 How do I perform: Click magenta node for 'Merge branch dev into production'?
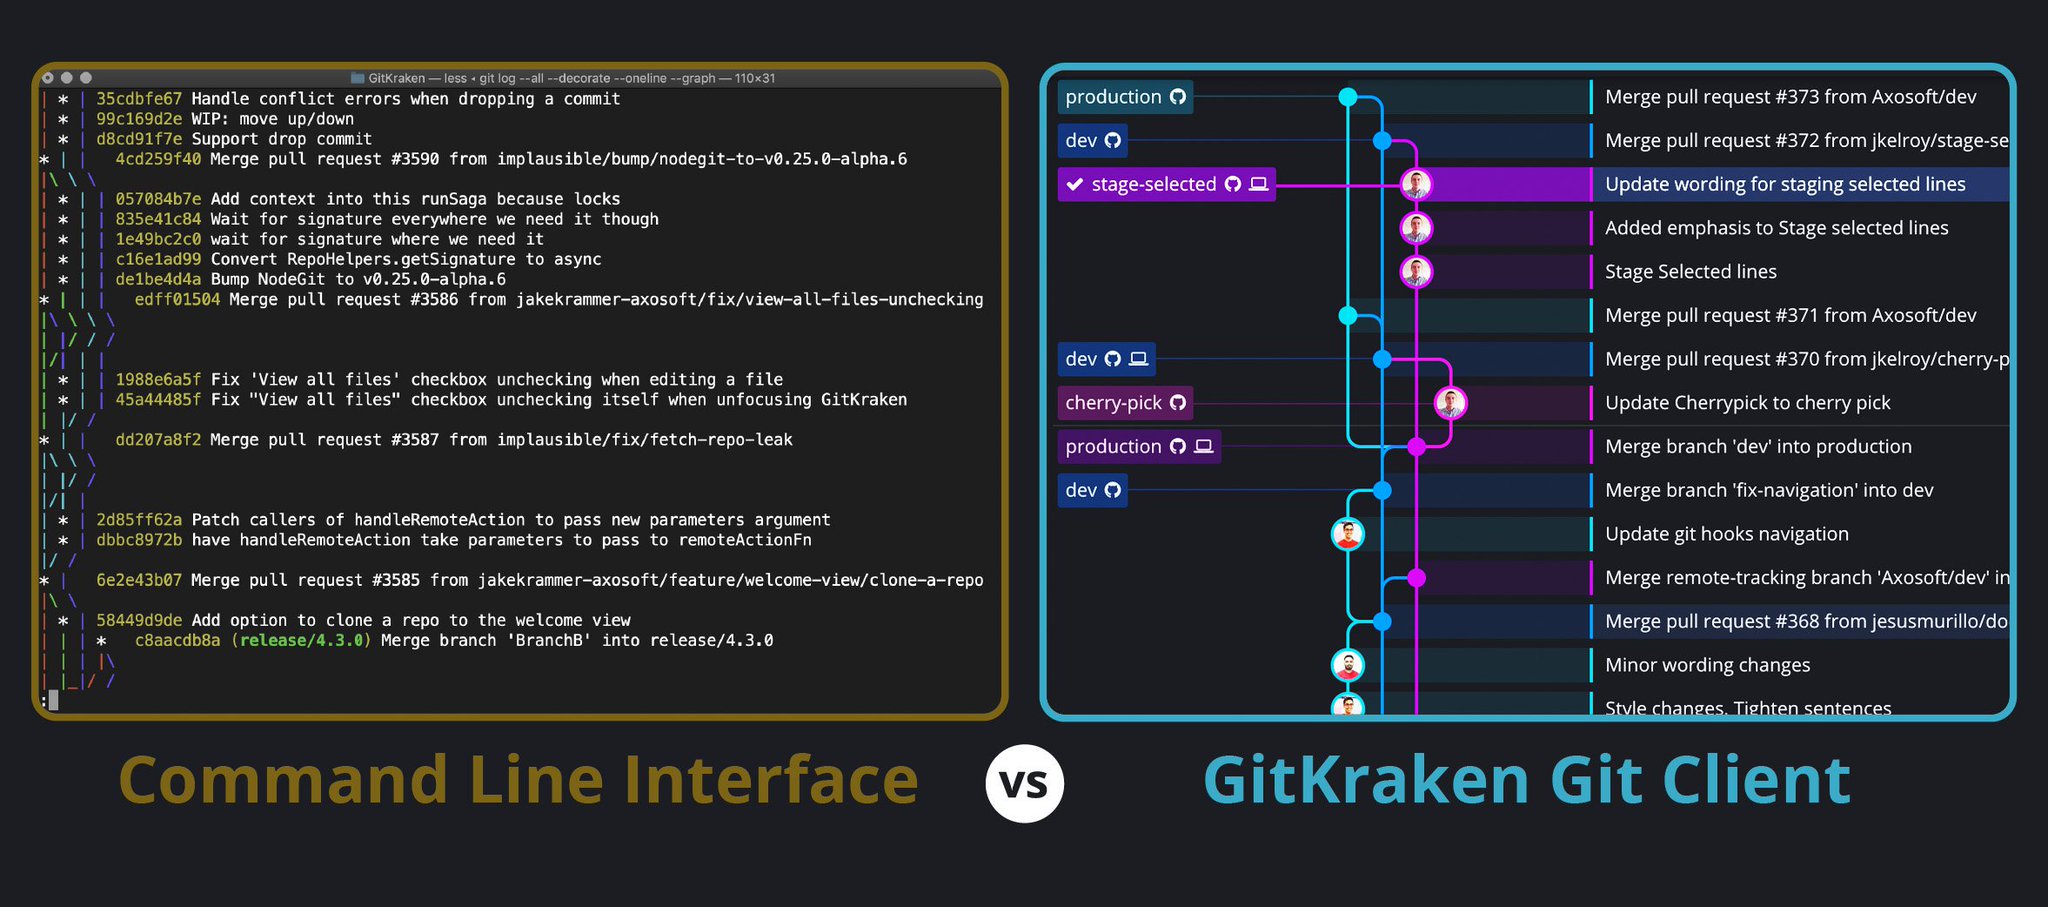[1416, 447]
